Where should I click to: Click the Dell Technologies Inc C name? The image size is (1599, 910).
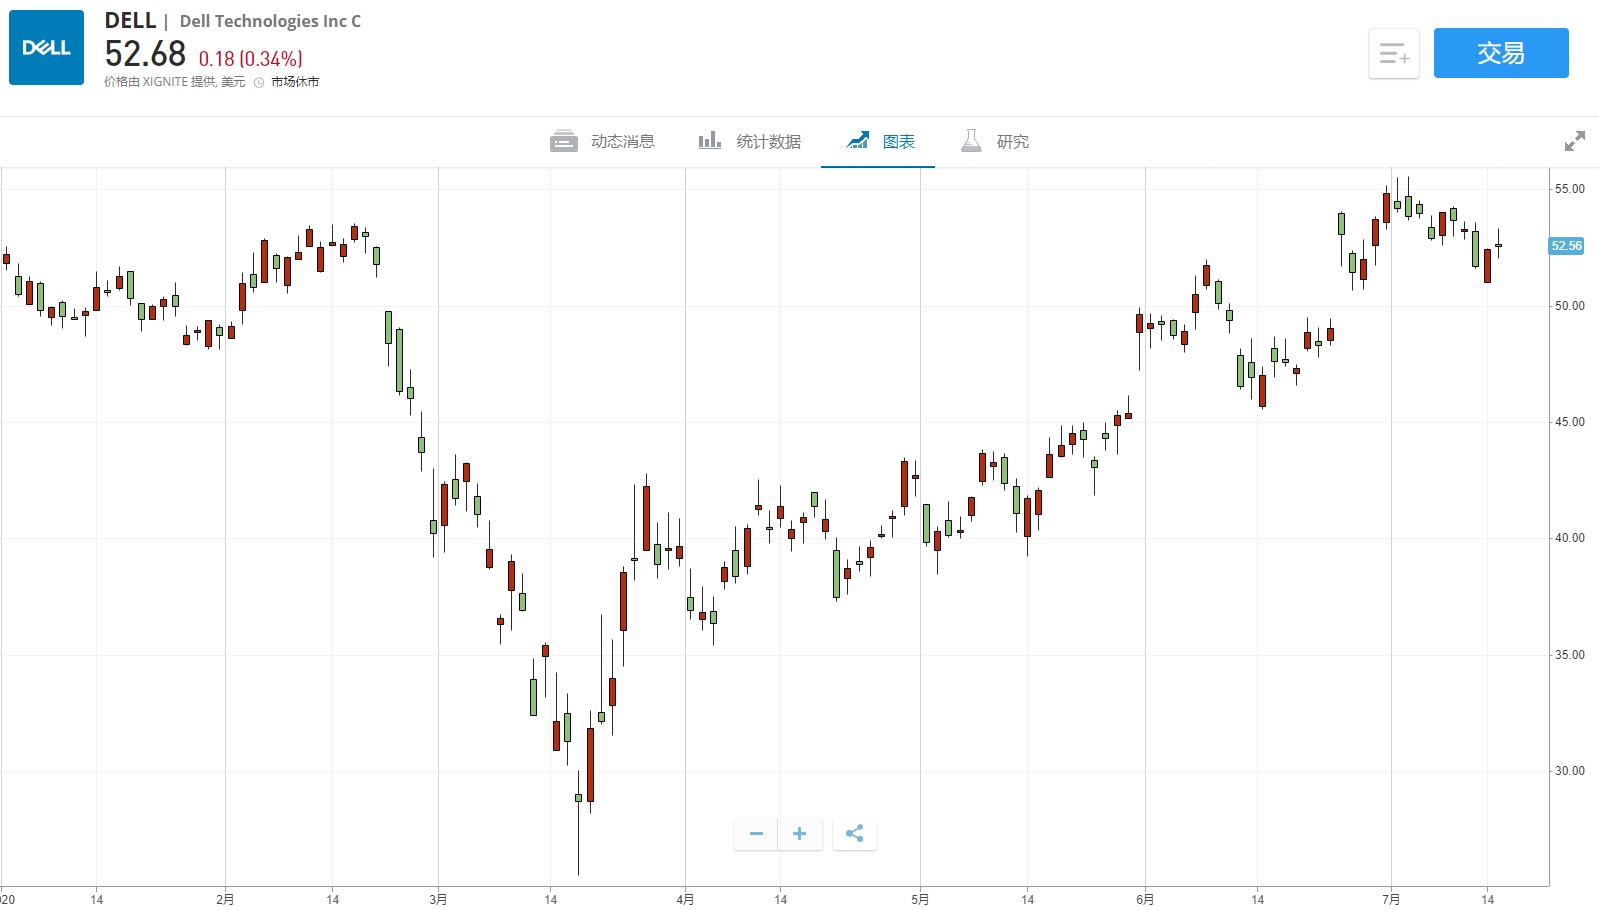(x=270, y=21)
